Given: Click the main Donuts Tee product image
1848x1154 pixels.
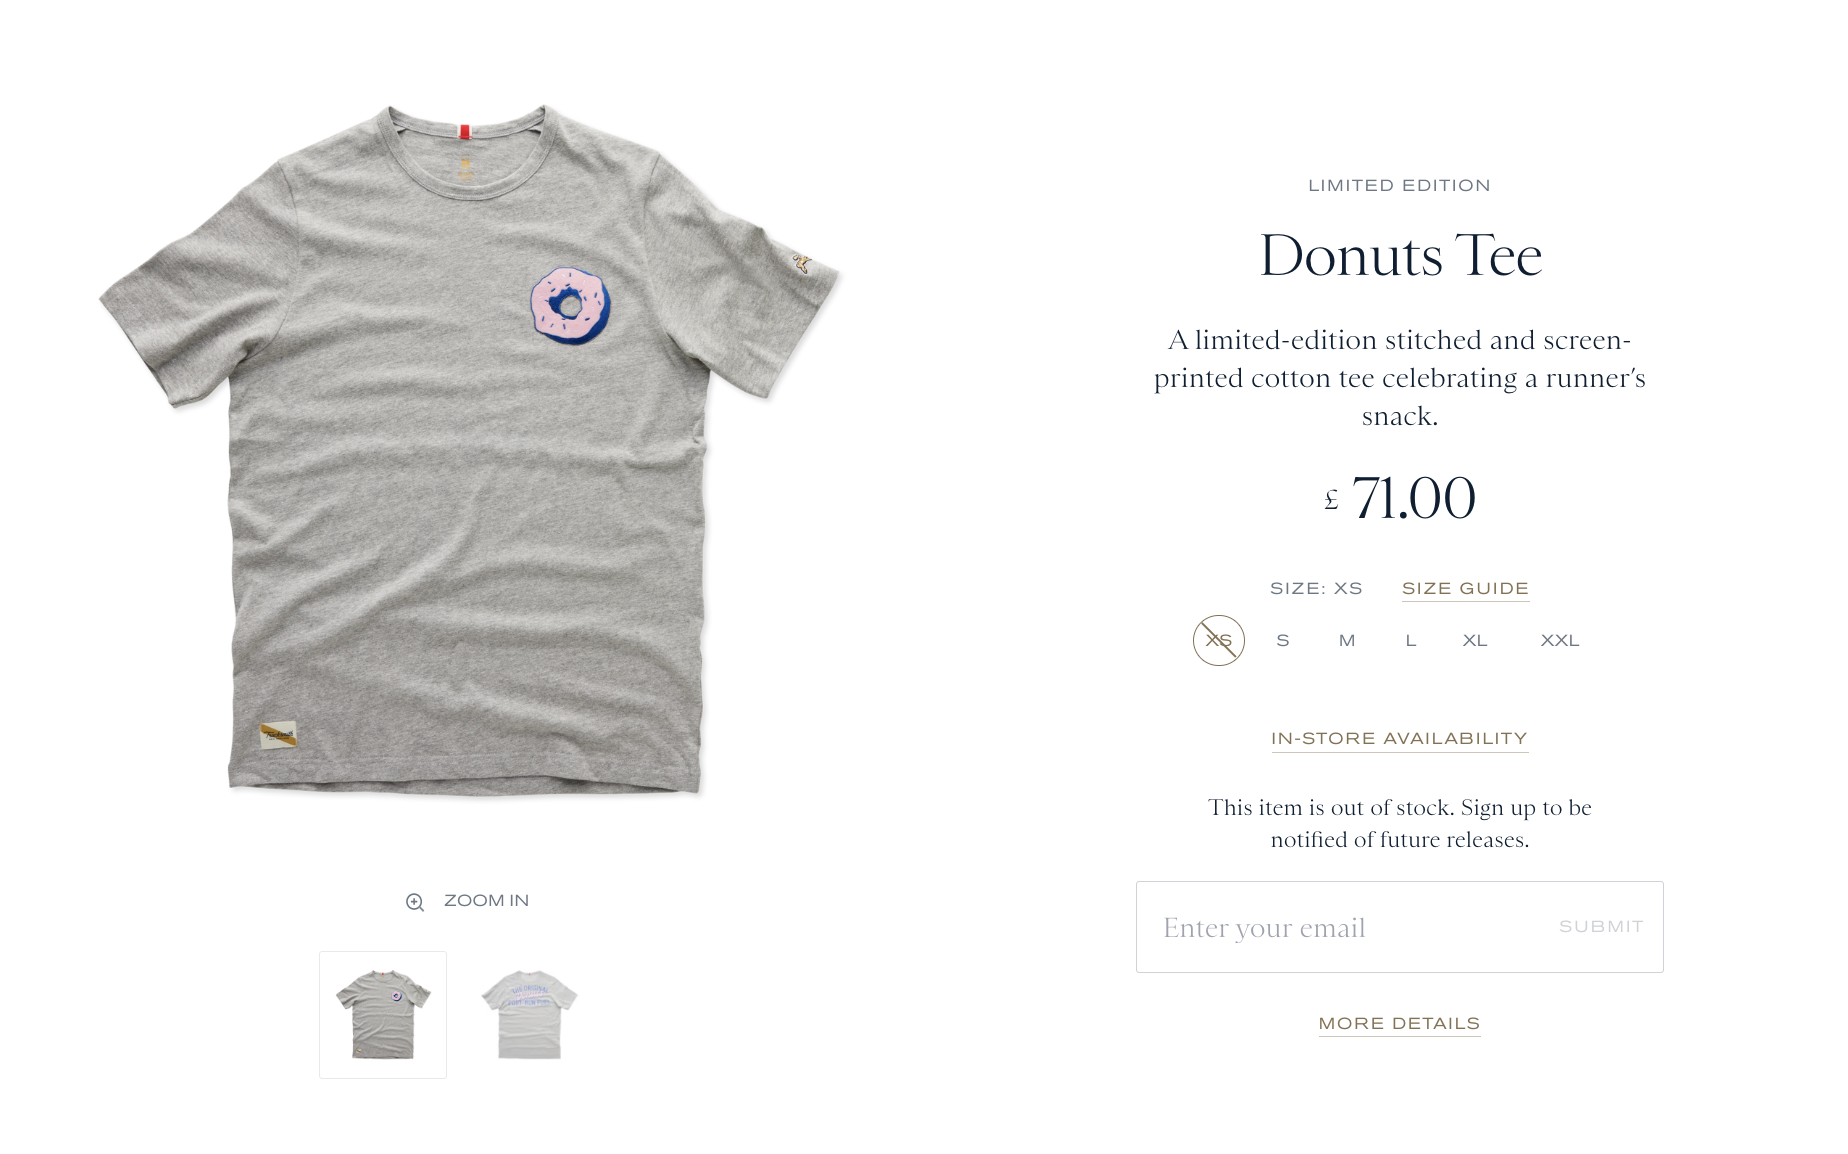Looking at the screenshot, I should [x=470, y=450].
